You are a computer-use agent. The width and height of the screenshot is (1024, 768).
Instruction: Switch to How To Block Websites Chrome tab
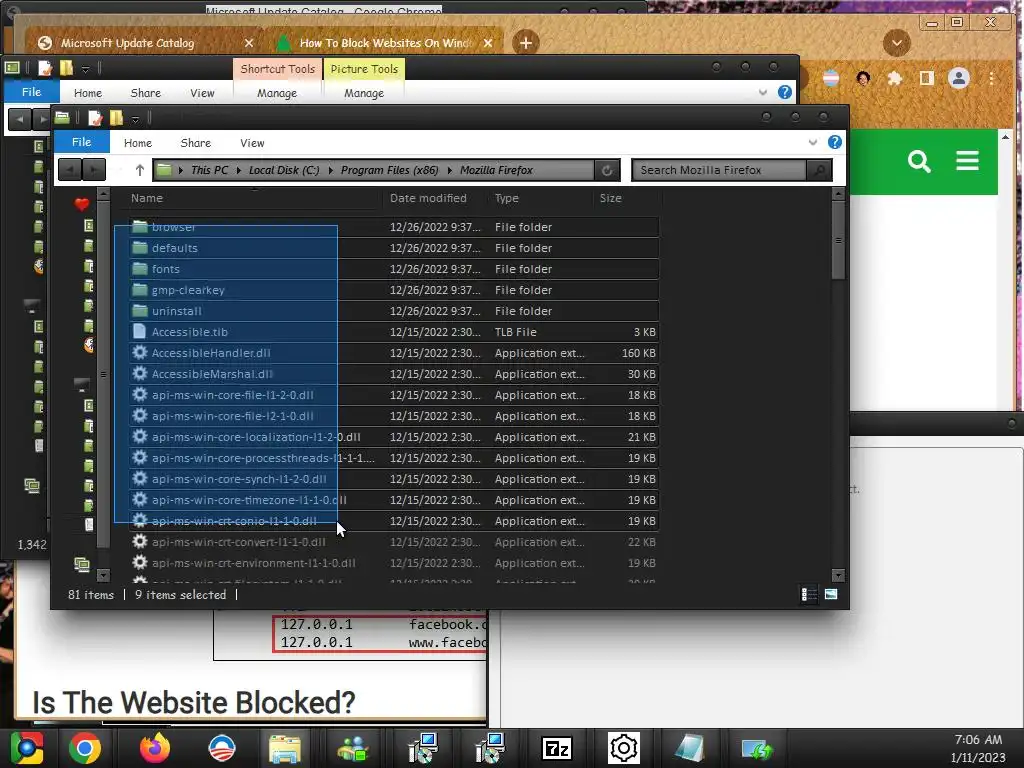coord(385,43)
